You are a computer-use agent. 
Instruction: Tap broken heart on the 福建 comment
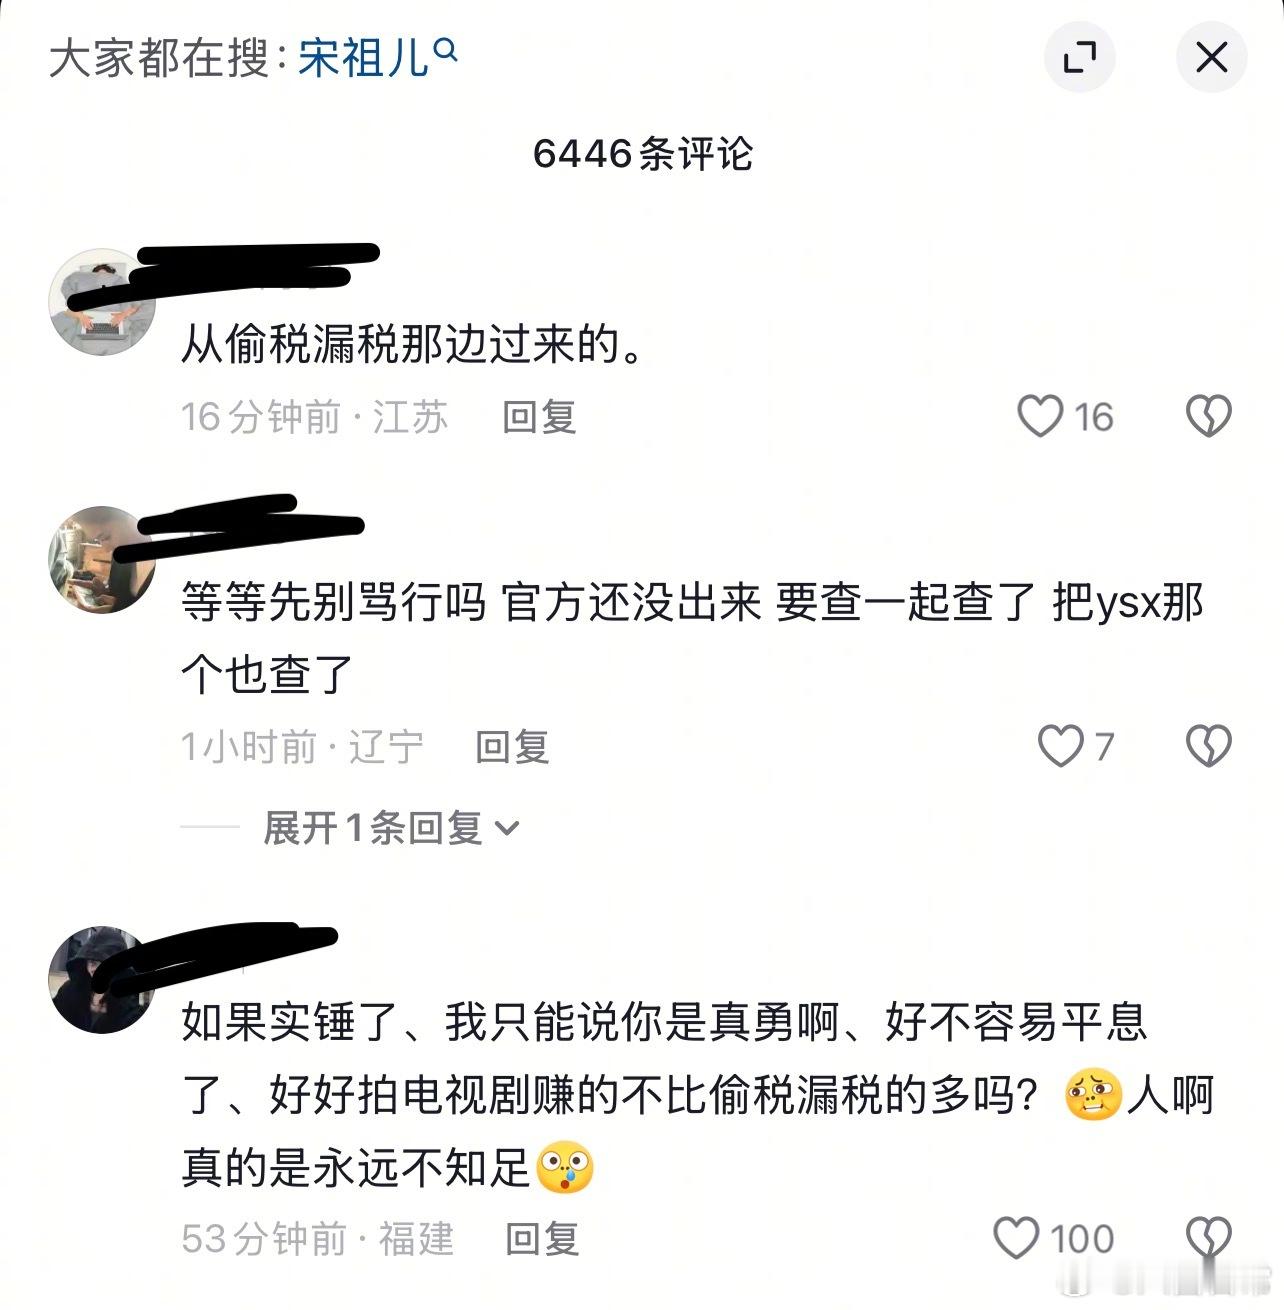pos(1208,1238)
